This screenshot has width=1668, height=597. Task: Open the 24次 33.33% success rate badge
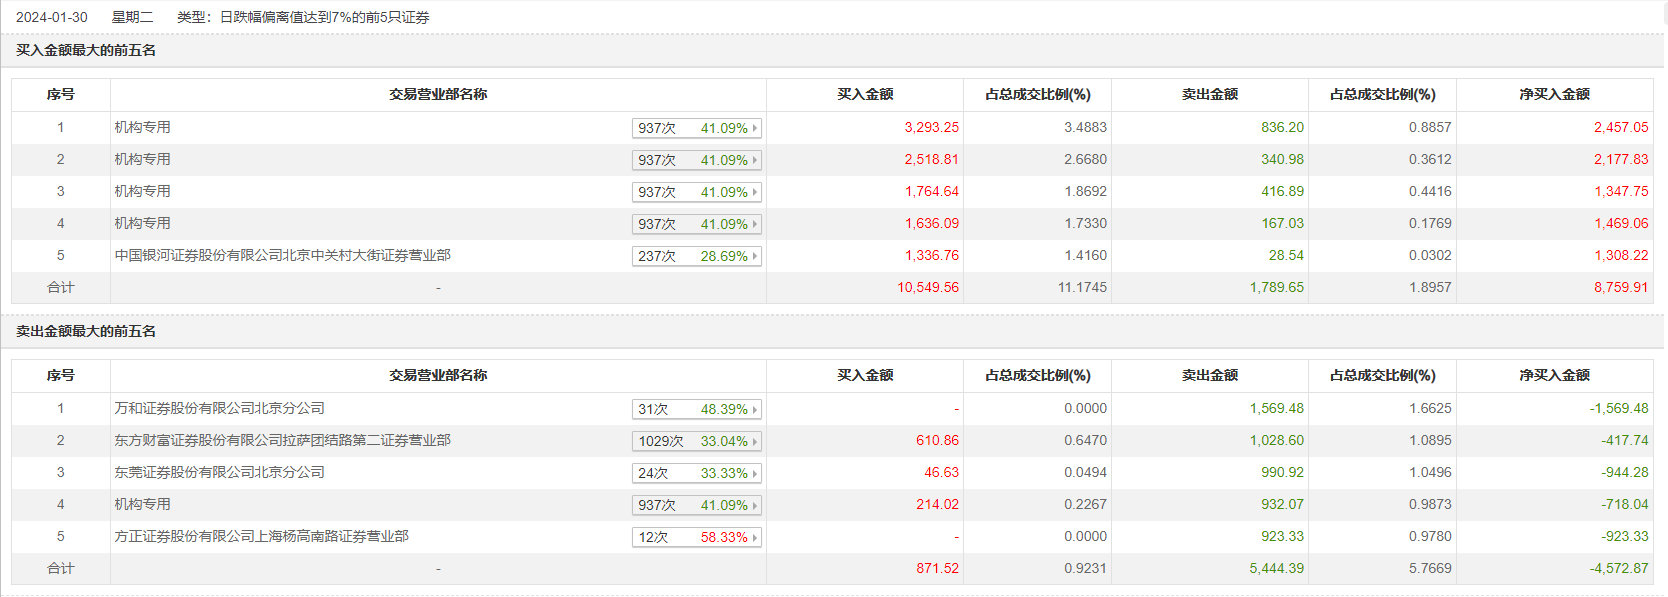point(696,473)
